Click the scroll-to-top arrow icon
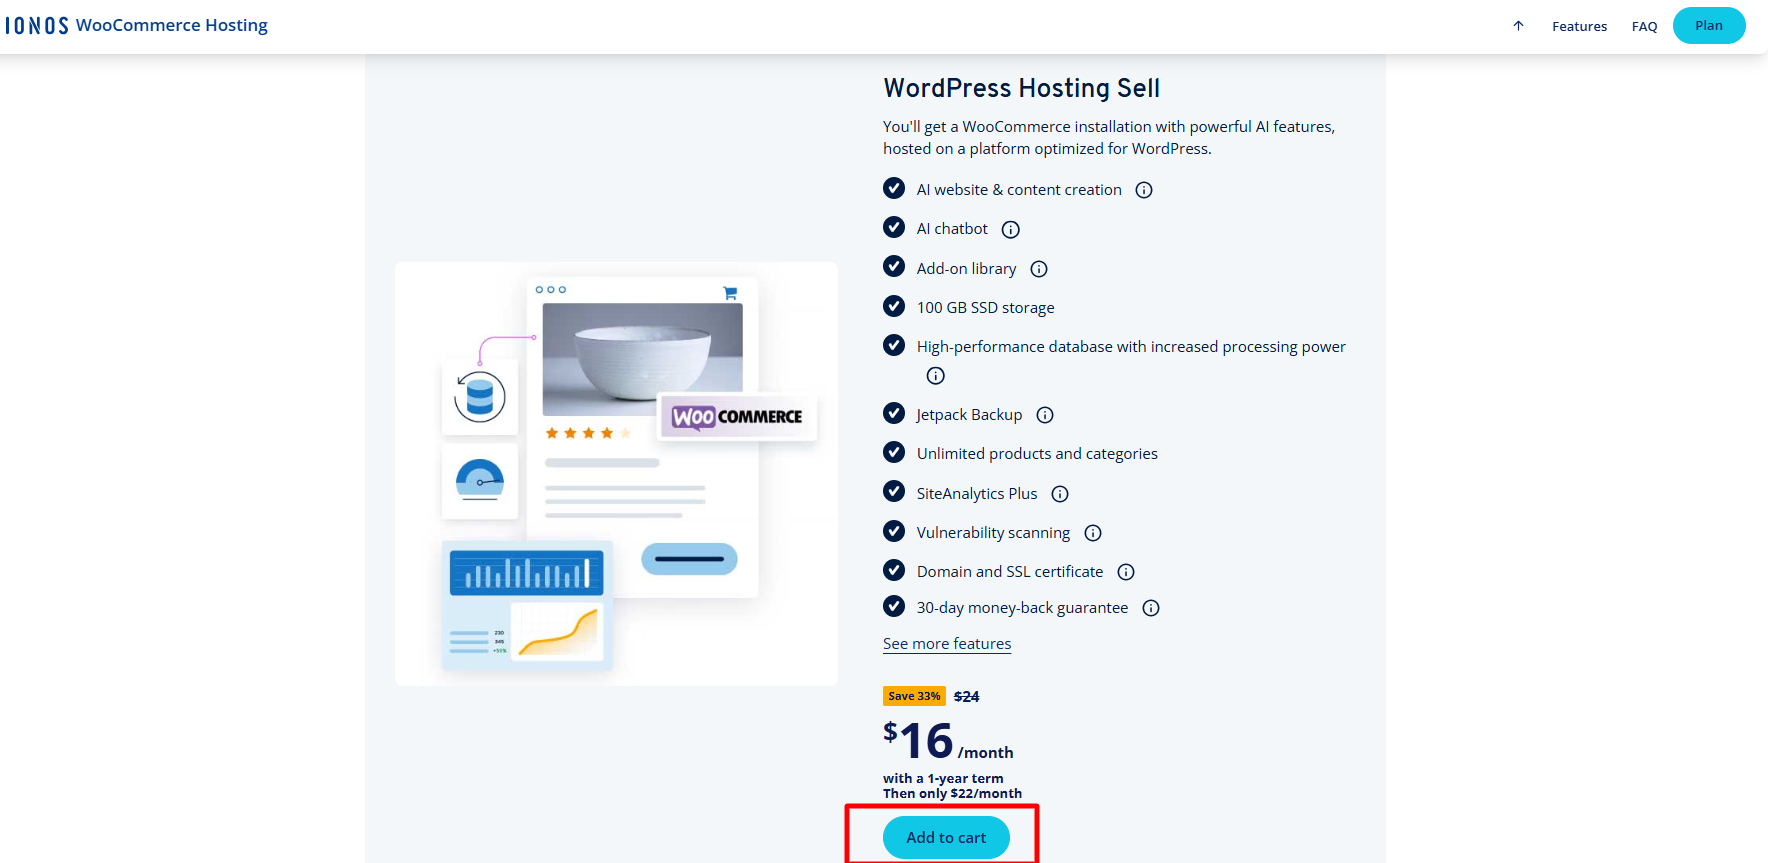 pos(1518,26)
